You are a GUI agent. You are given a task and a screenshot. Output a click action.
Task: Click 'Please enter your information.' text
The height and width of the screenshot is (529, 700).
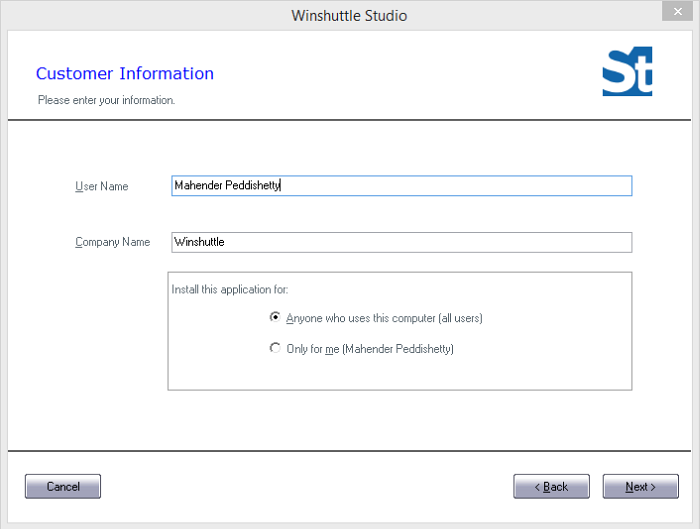(106, 100)
